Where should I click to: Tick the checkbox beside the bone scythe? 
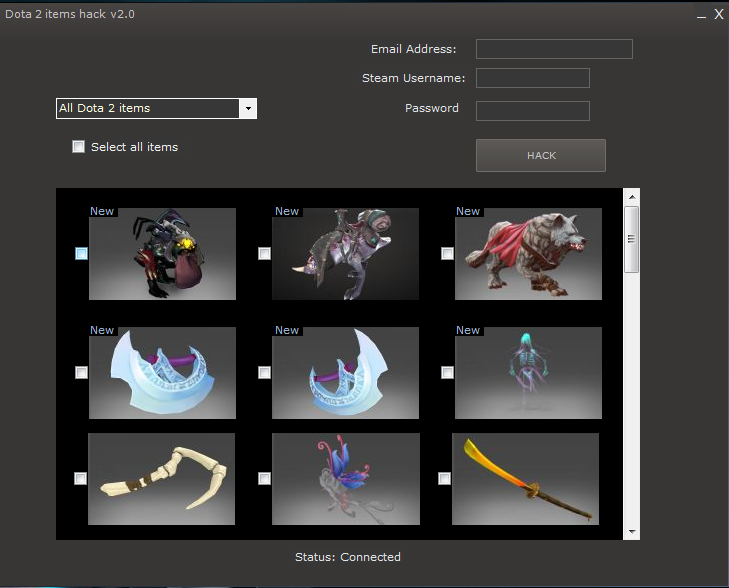(x=80, y=478)
